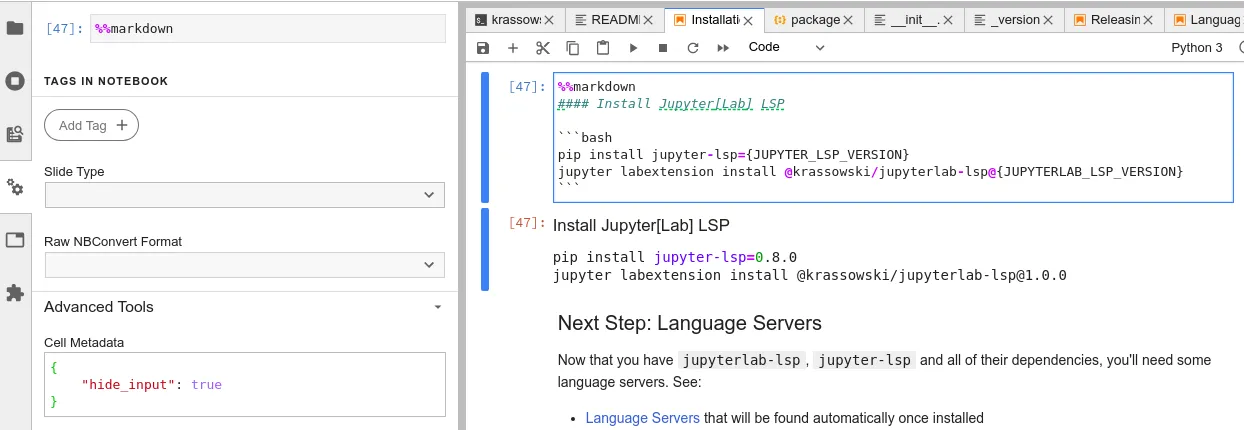Open the Raw NBConvert Format dropdown
The image size is (1244, 430).
pos(245,265)
